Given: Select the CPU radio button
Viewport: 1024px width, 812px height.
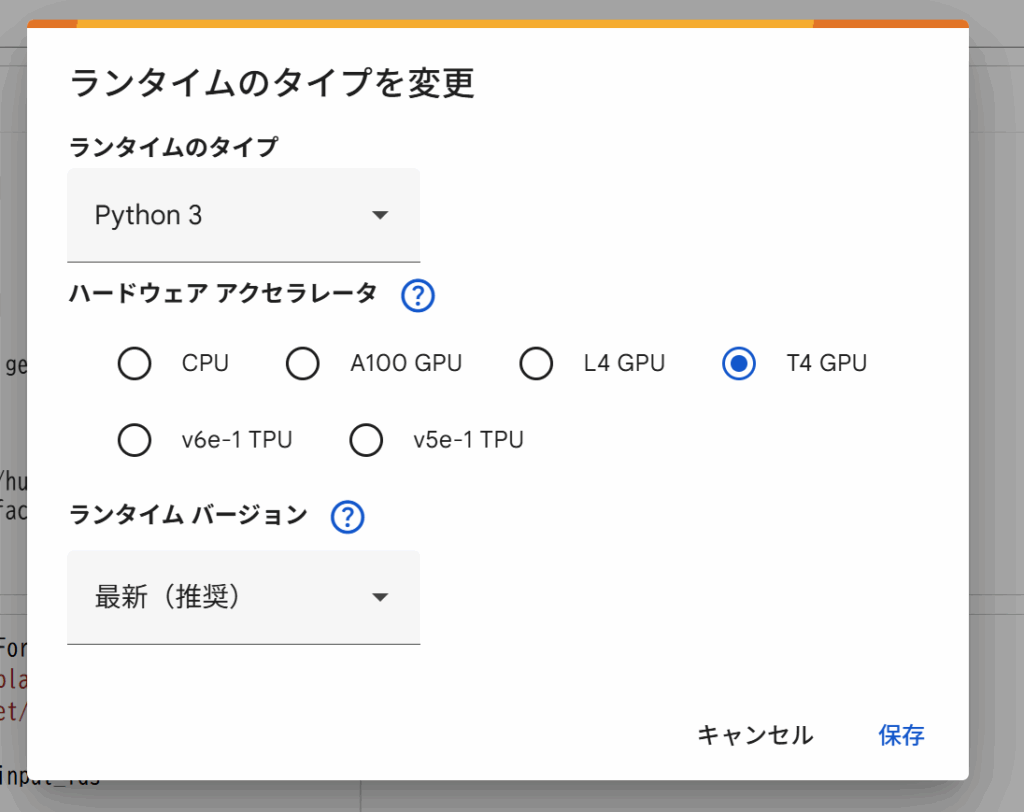Looking at the screenshot, I should [134, 364].
